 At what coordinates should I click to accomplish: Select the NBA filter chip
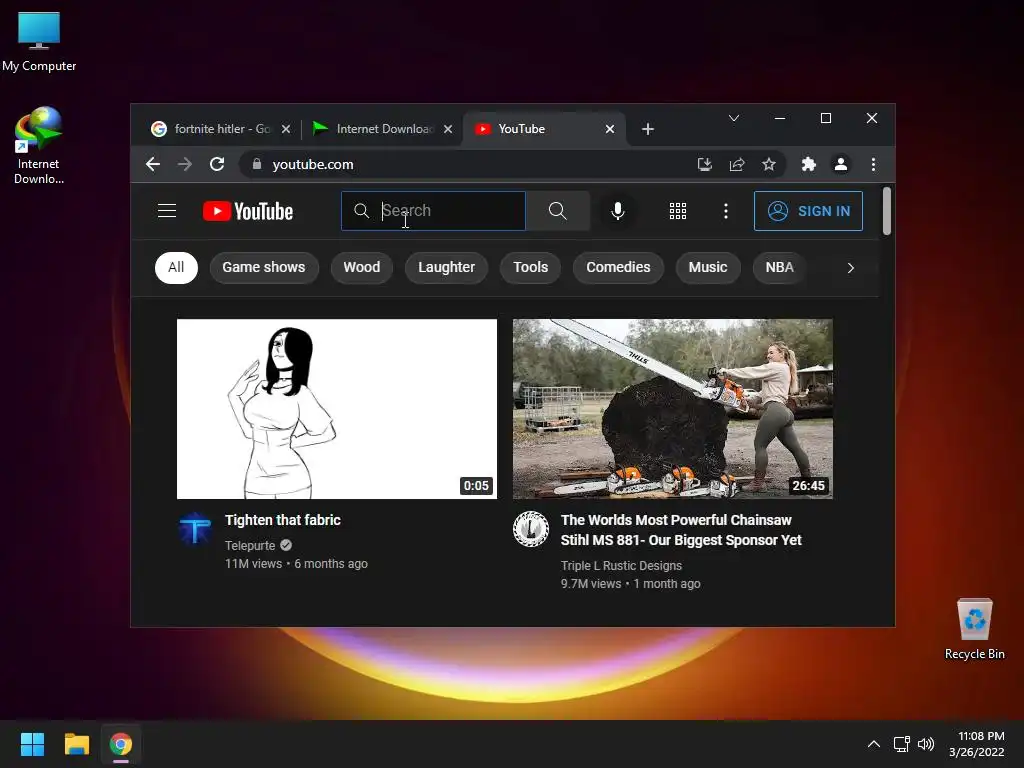pyautogui.click(x=780, y=268)
